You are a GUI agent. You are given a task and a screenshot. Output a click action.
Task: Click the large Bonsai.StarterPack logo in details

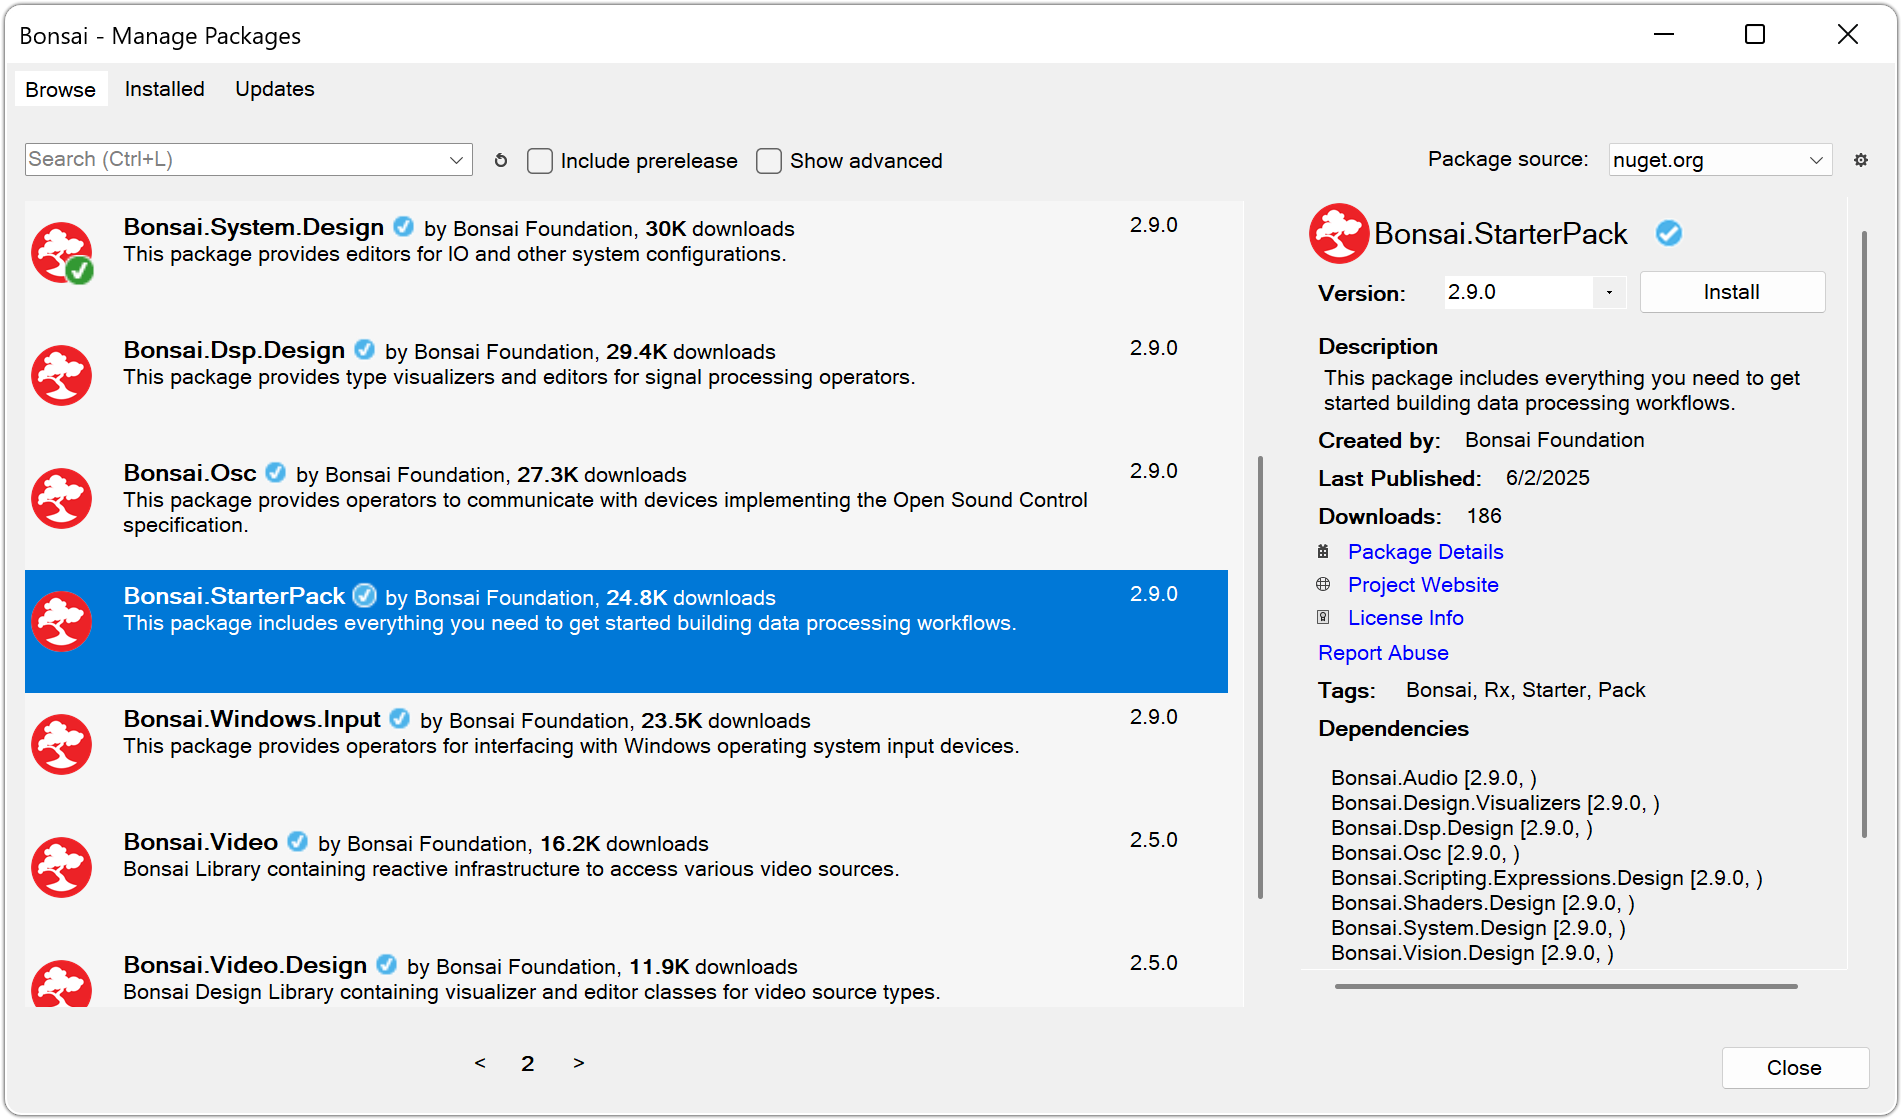(1339, 233)
